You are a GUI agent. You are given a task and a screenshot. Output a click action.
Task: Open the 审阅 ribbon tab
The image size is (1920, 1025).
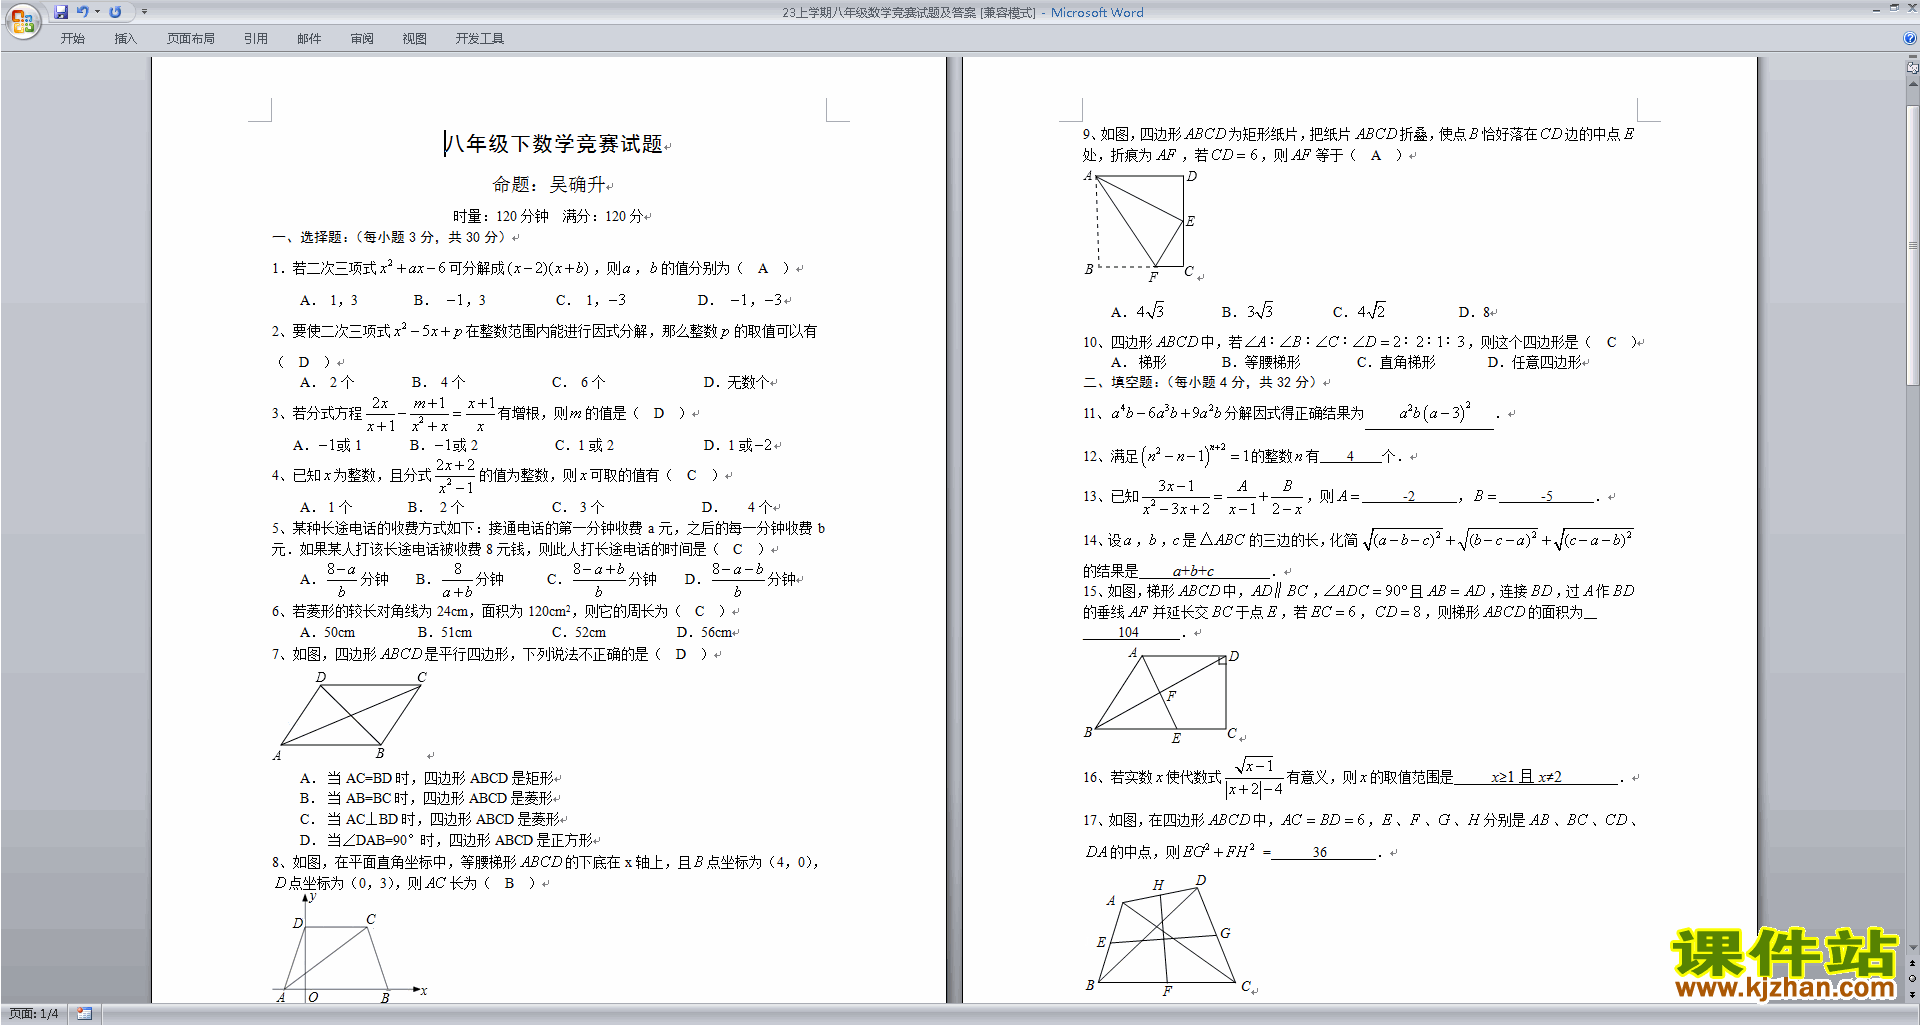click(x=362, y=39)
